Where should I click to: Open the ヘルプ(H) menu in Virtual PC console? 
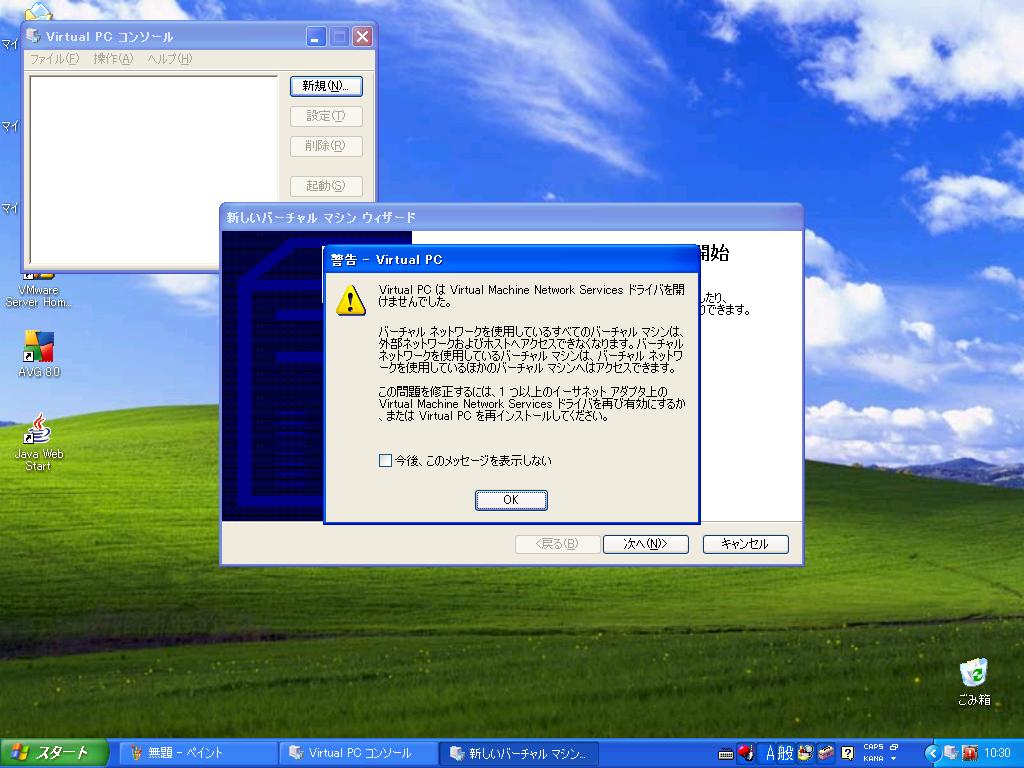click(x=170, y=59)
